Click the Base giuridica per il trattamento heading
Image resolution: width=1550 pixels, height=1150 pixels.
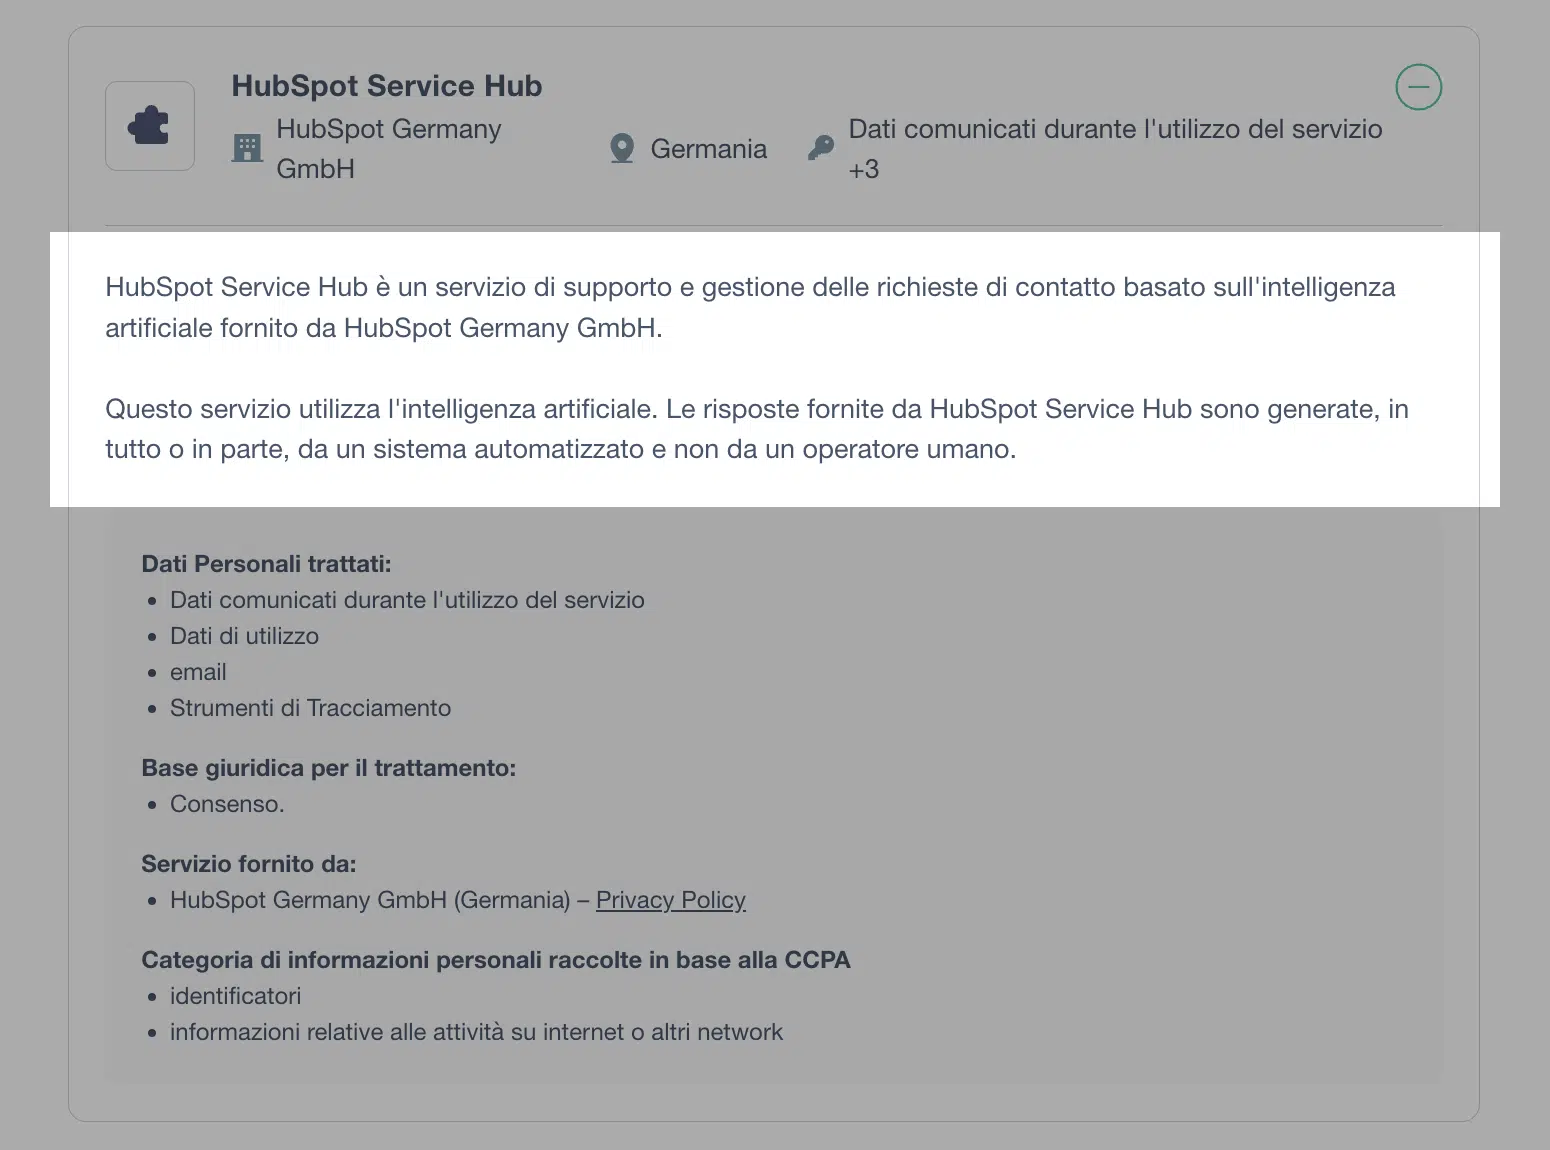[329, 768]
